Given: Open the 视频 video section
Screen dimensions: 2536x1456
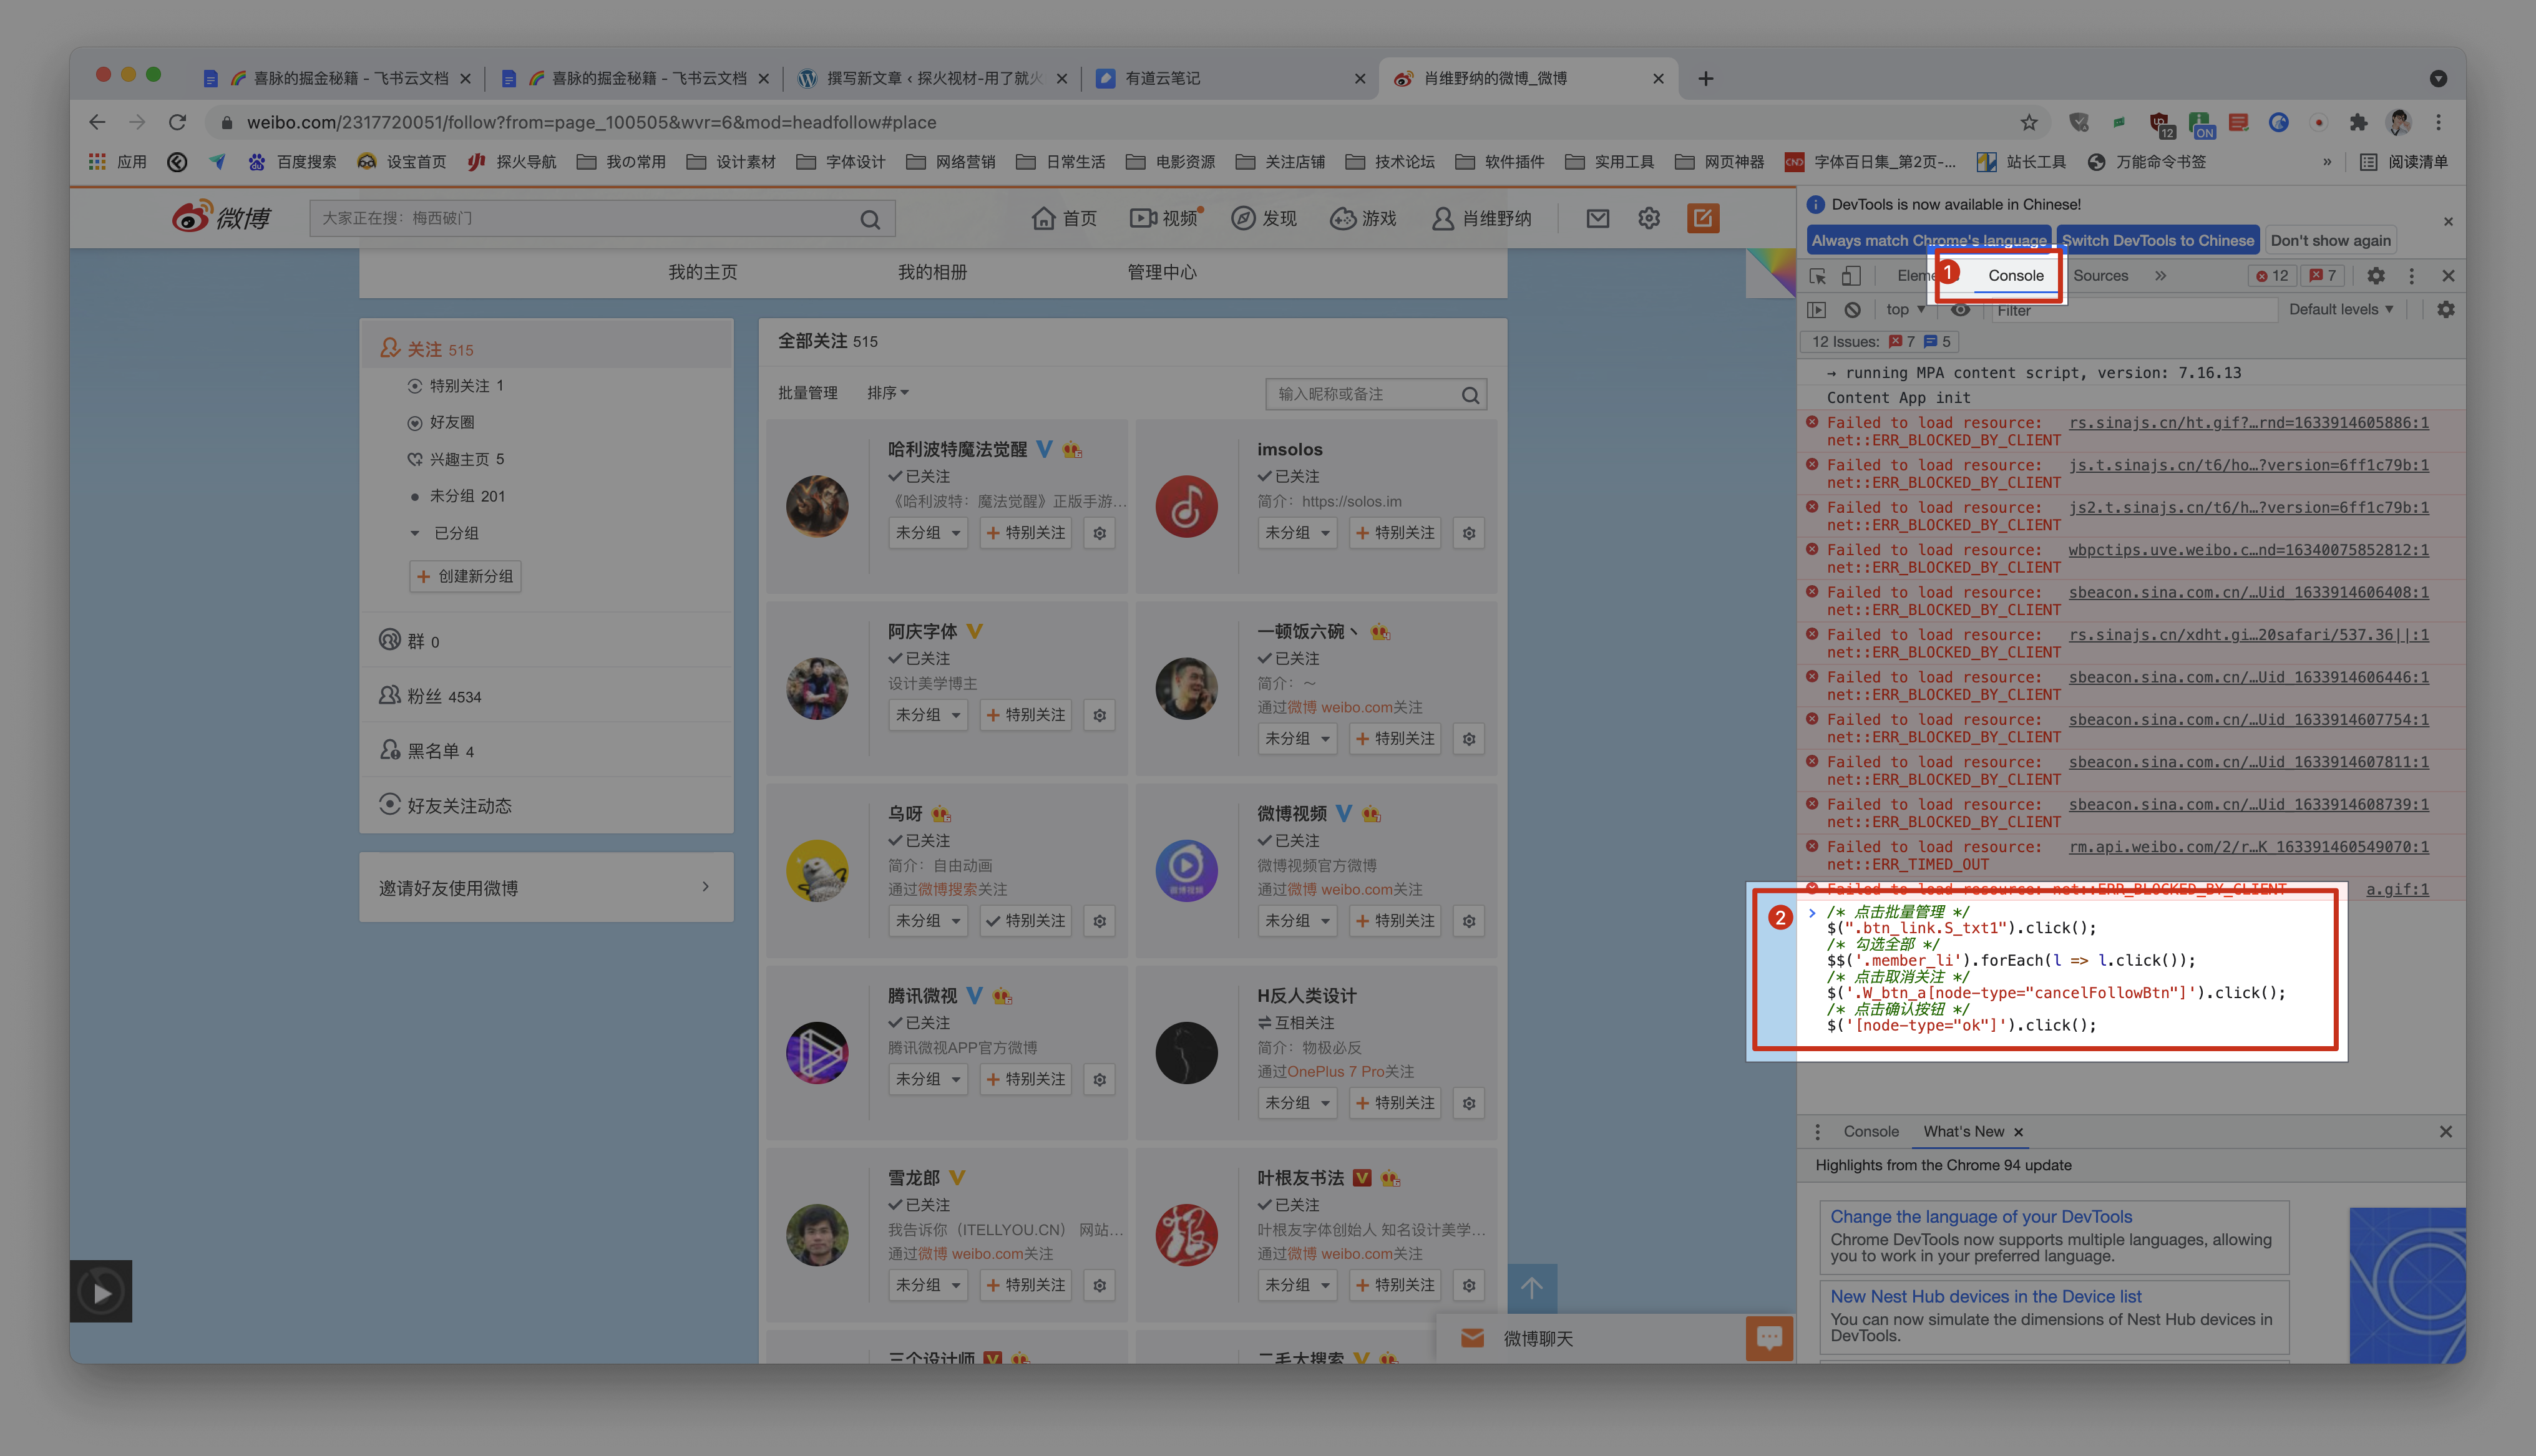Looking at the screenshot, I should [1165, 218].
